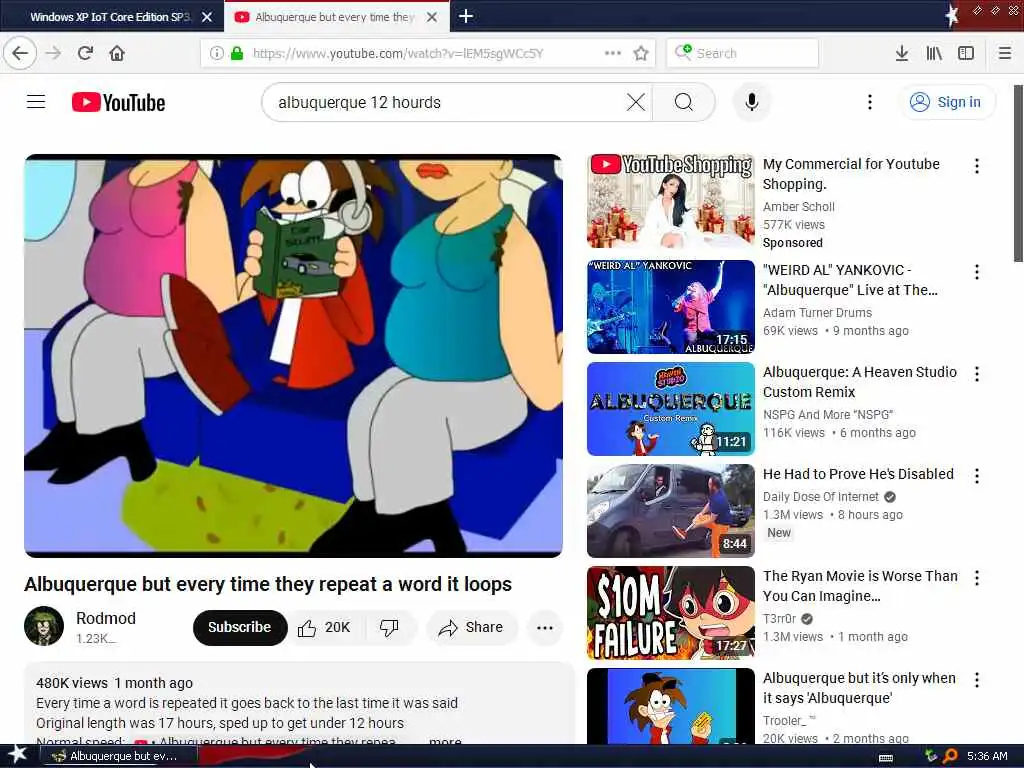Viewport: 1024px width, 768px height.
Task: Toggle the browser sidebar icon
Action: tap(966, 53)
